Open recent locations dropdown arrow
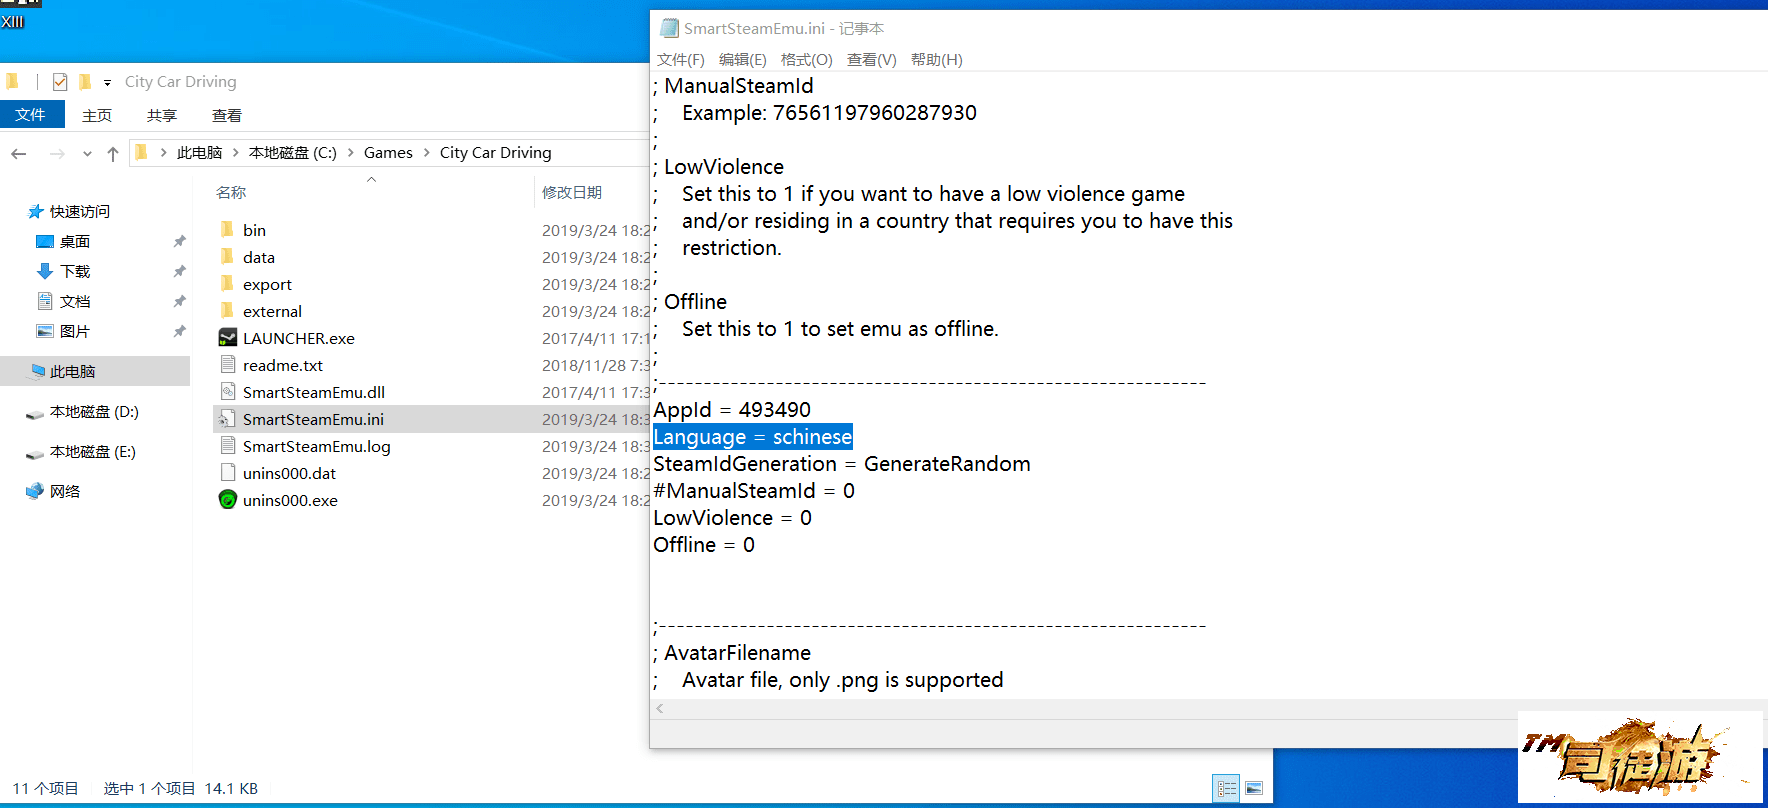This screenshot has height=808, width=1768. pos(87,153)
